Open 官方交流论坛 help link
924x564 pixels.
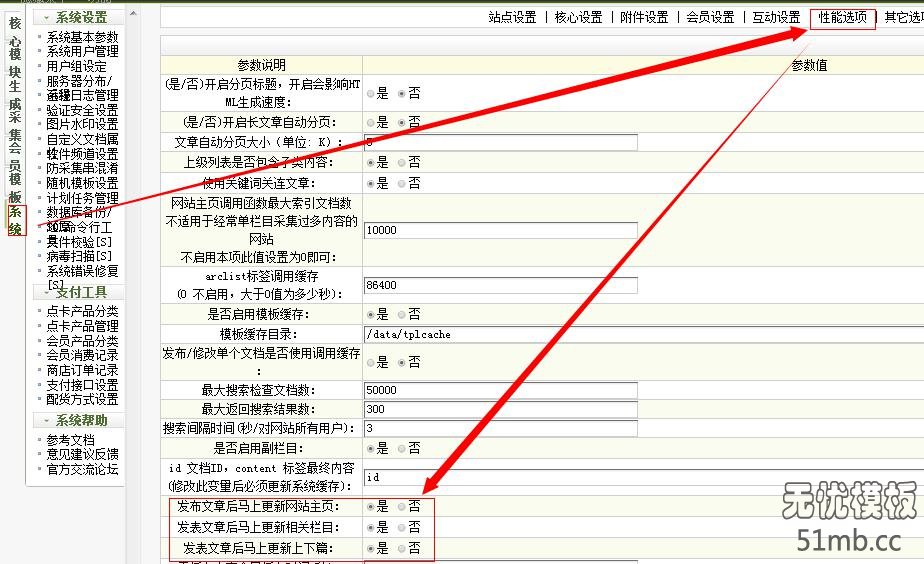click(82, 469)
